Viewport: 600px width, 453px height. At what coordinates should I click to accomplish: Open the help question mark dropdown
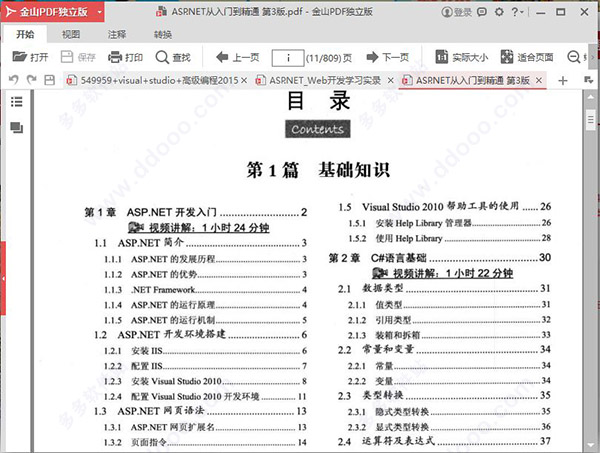[x=517, y=12]
